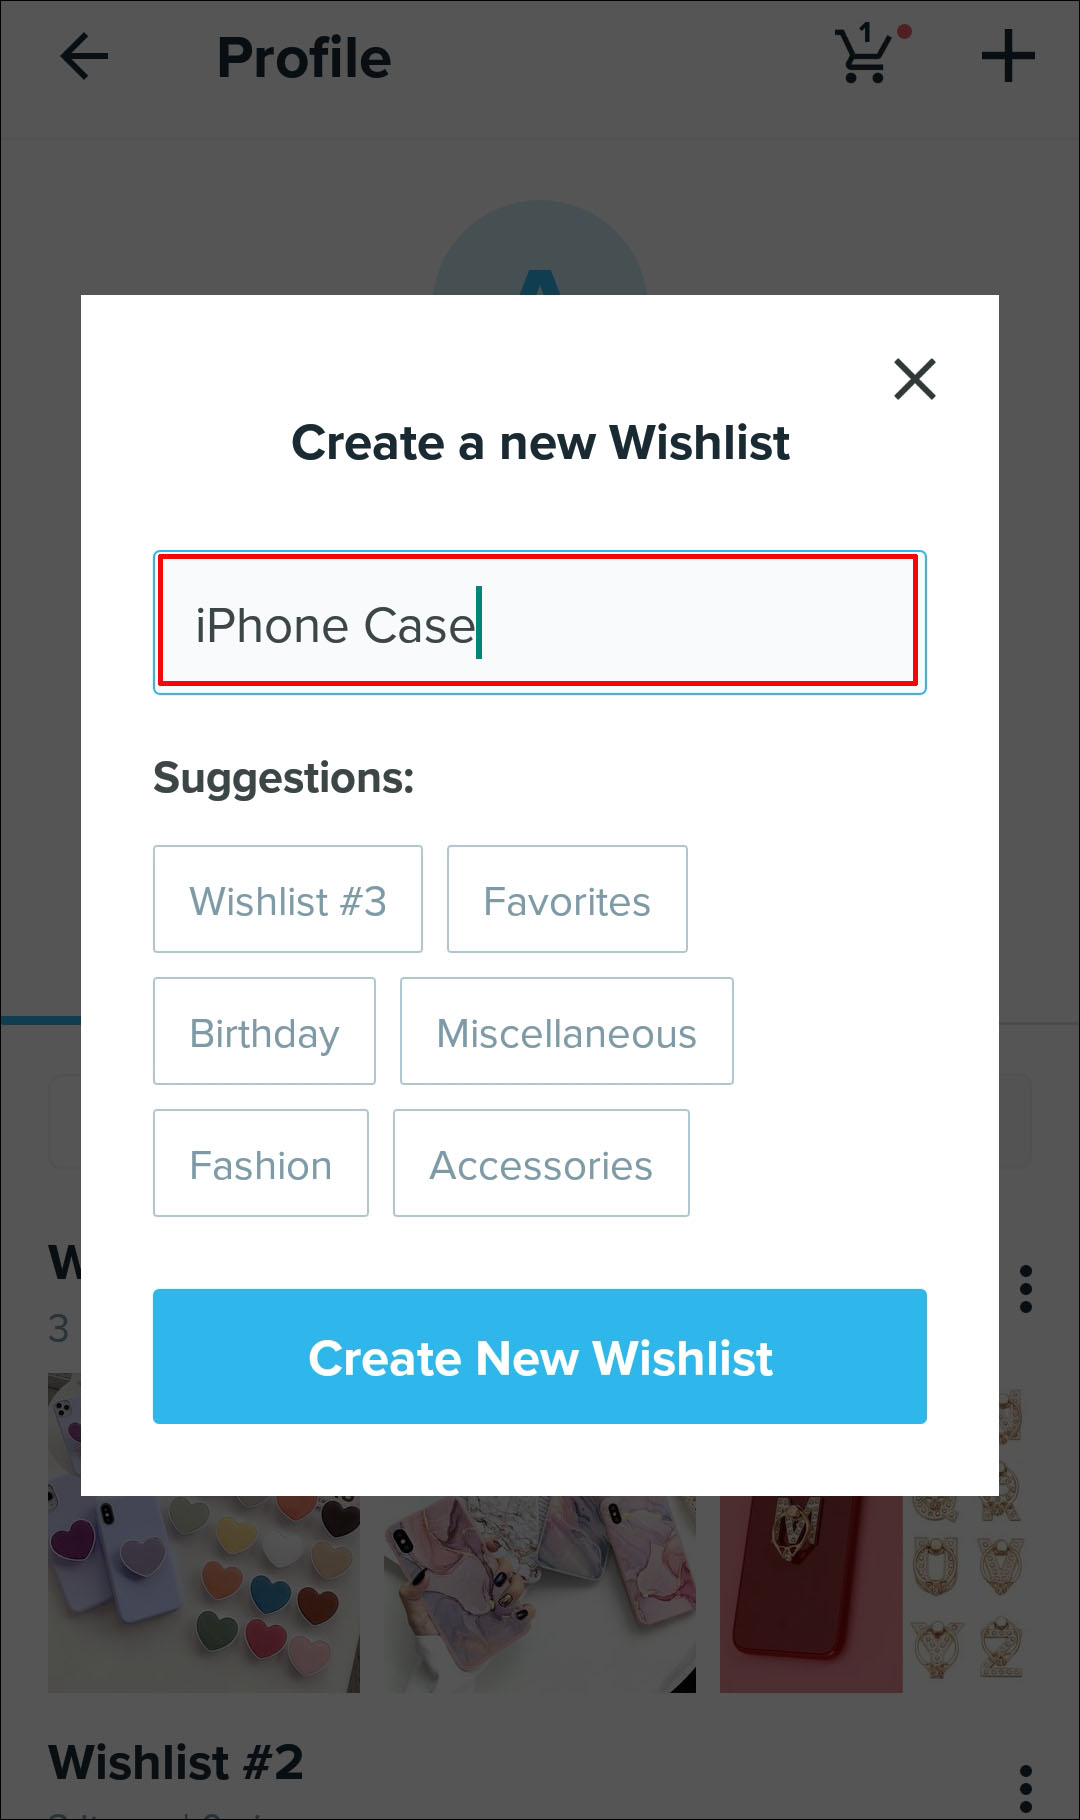
Task: Tap the Profile page title
Action: click(x=304, y=58)
